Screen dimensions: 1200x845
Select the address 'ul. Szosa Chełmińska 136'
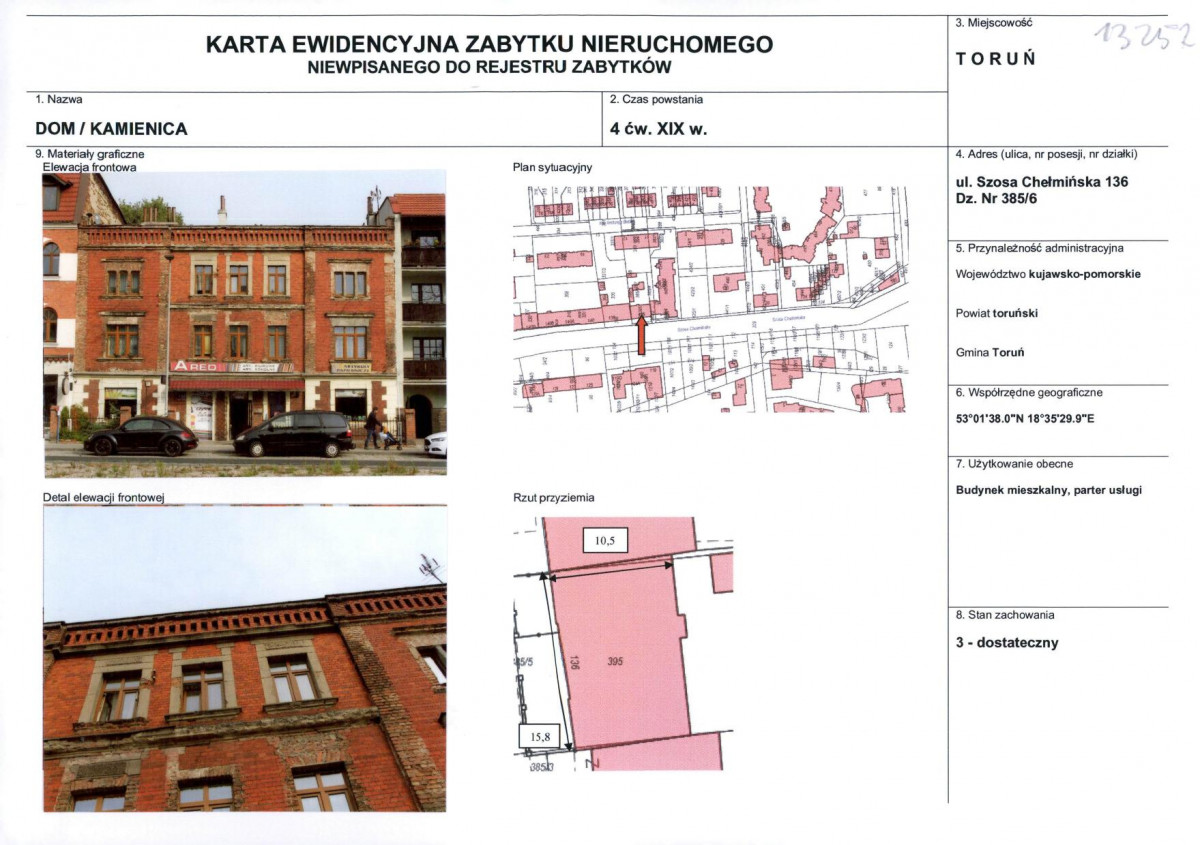pos(1042,182)
